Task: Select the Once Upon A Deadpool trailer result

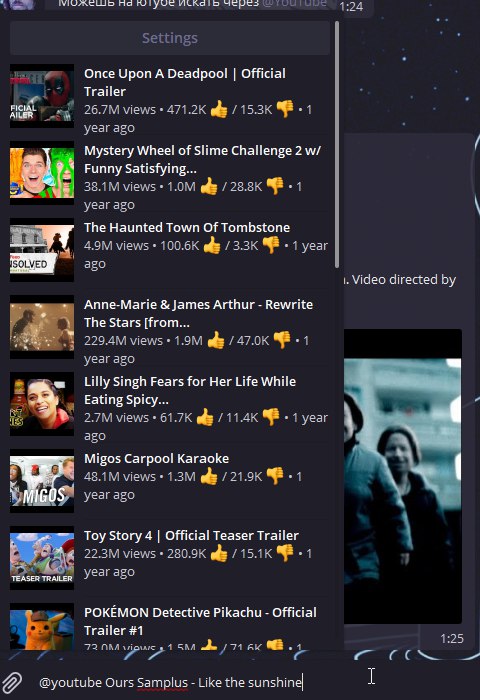Action: tap(170, 100)
